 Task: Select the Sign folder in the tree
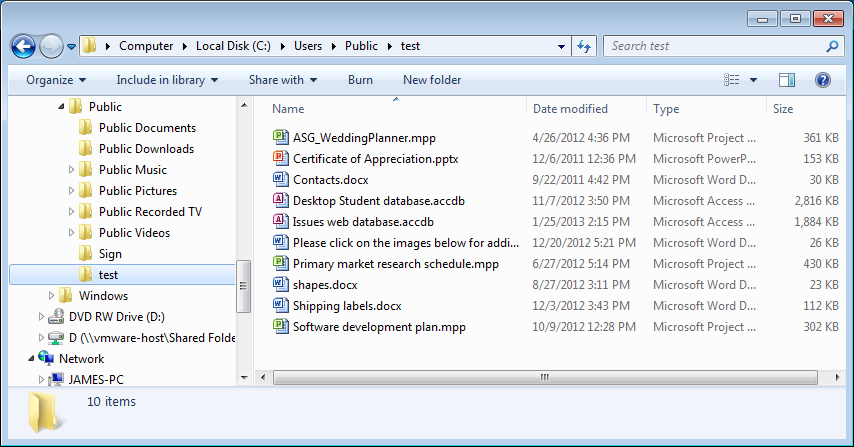pyautogui.click(x=110, y=254)
